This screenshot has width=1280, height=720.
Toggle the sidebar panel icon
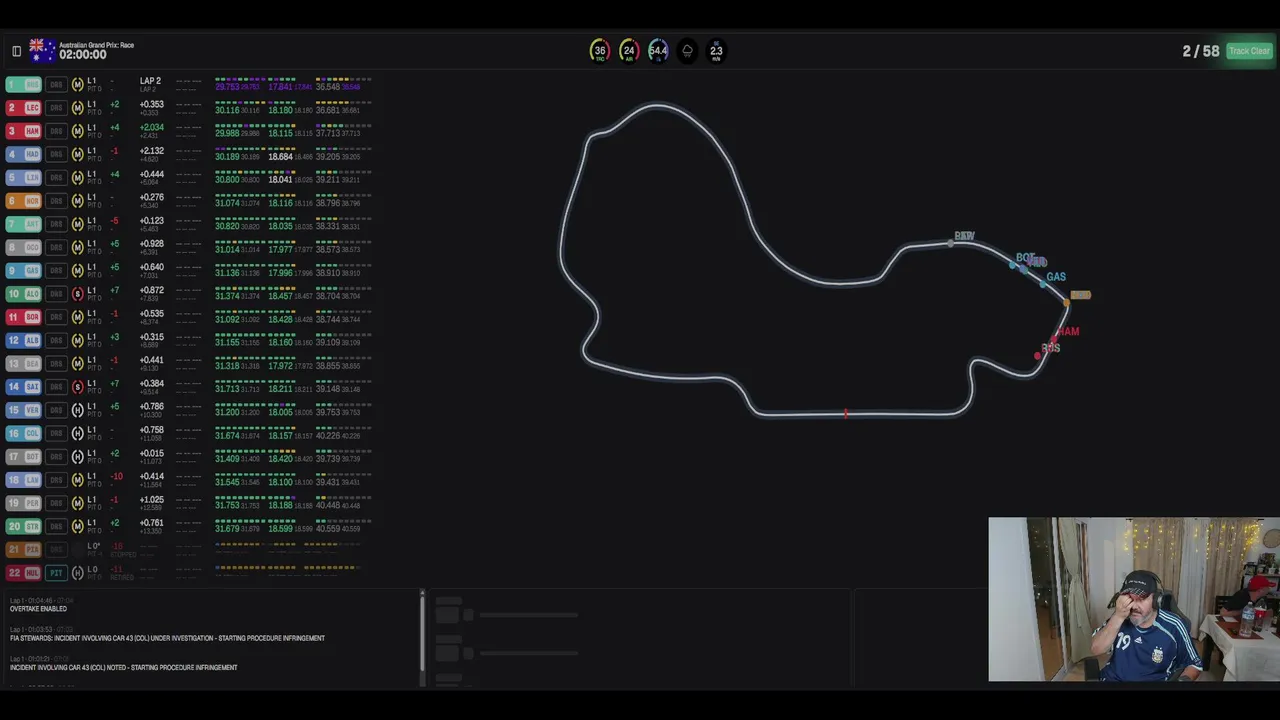(16, 51)
